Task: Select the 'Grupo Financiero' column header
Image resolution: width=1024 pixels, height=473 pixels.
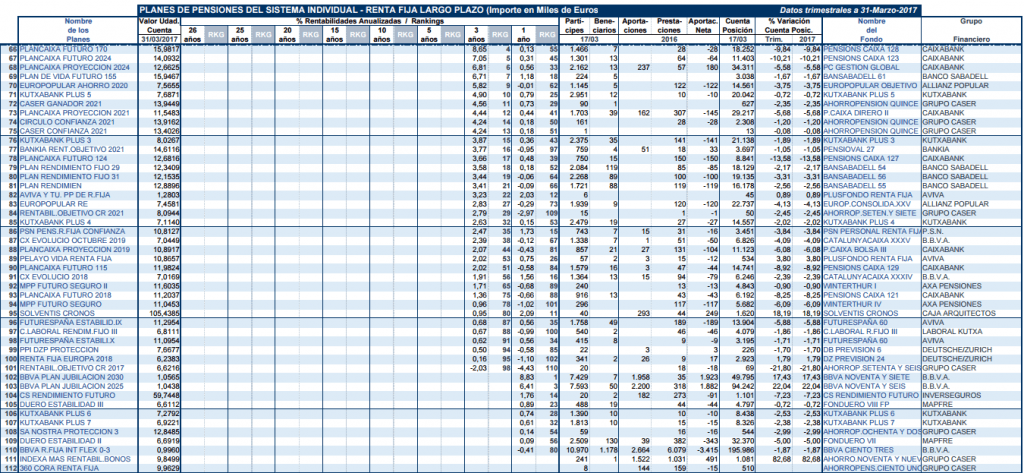Action: point(972,30)
